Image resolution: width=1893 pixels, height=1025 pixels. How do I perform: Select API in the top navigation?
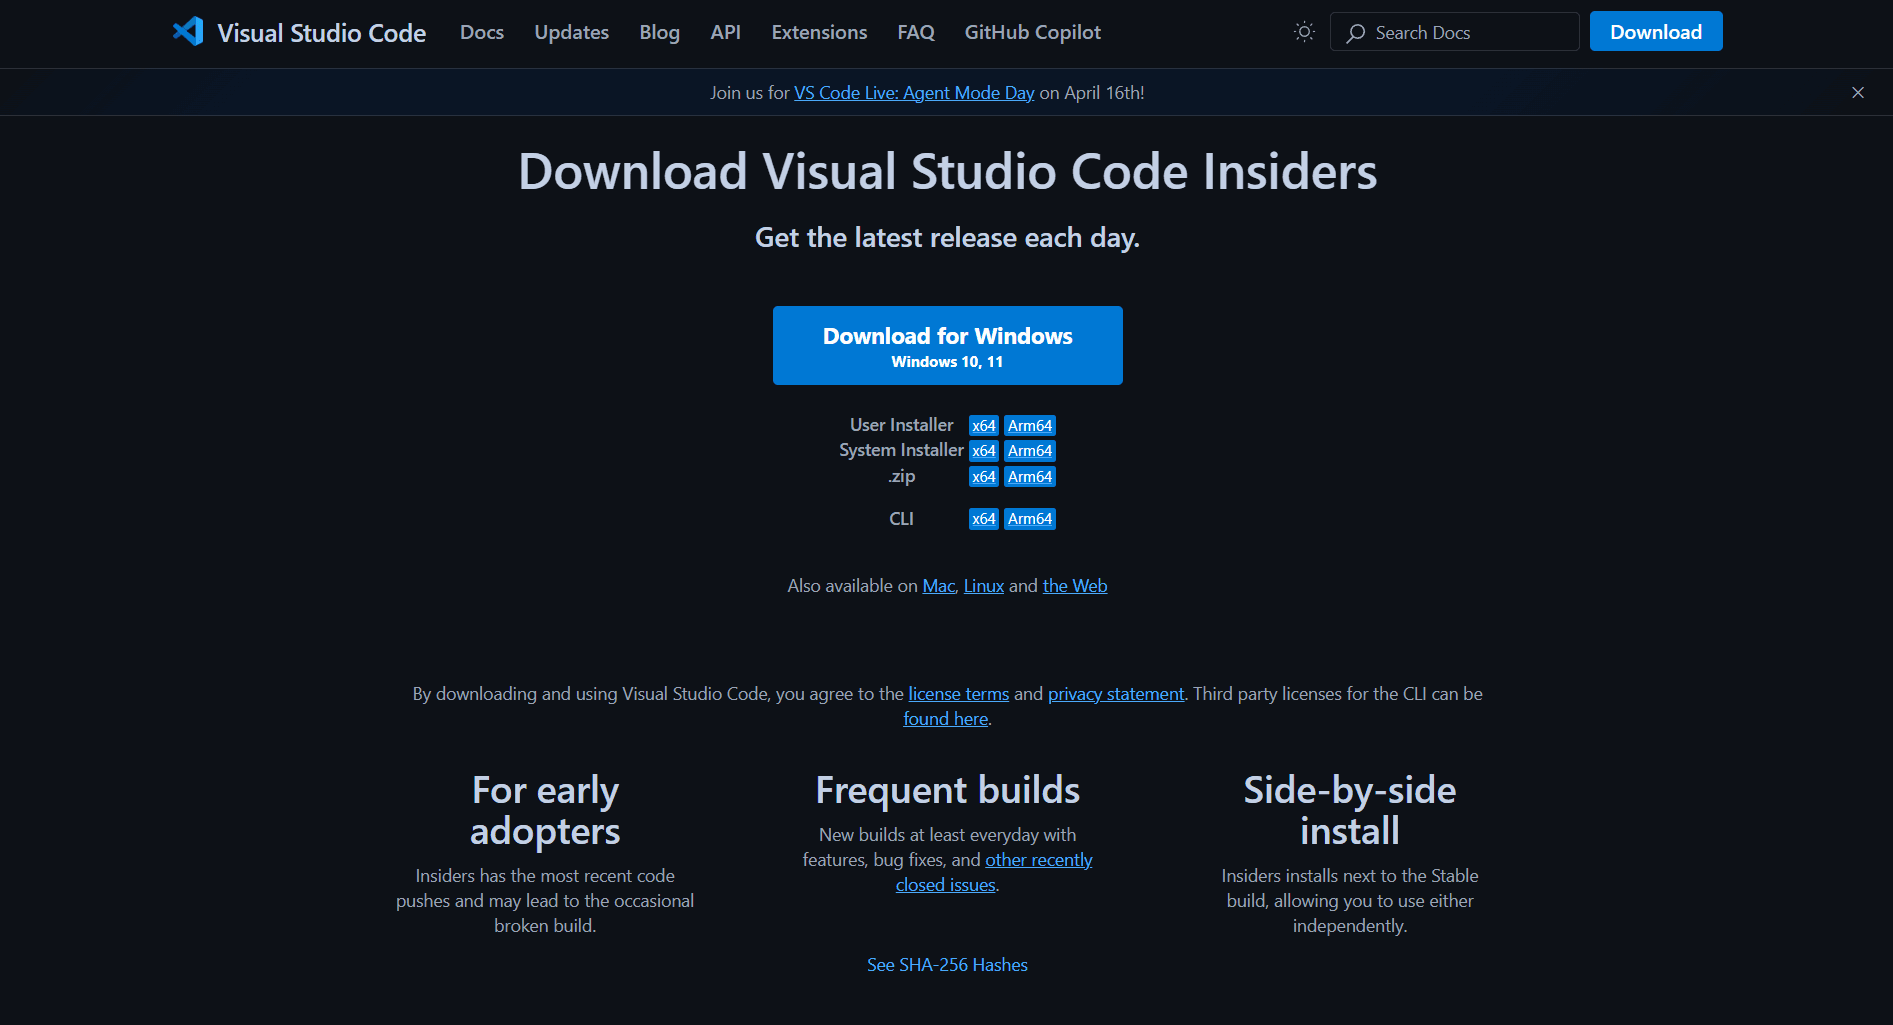point(726,32)
